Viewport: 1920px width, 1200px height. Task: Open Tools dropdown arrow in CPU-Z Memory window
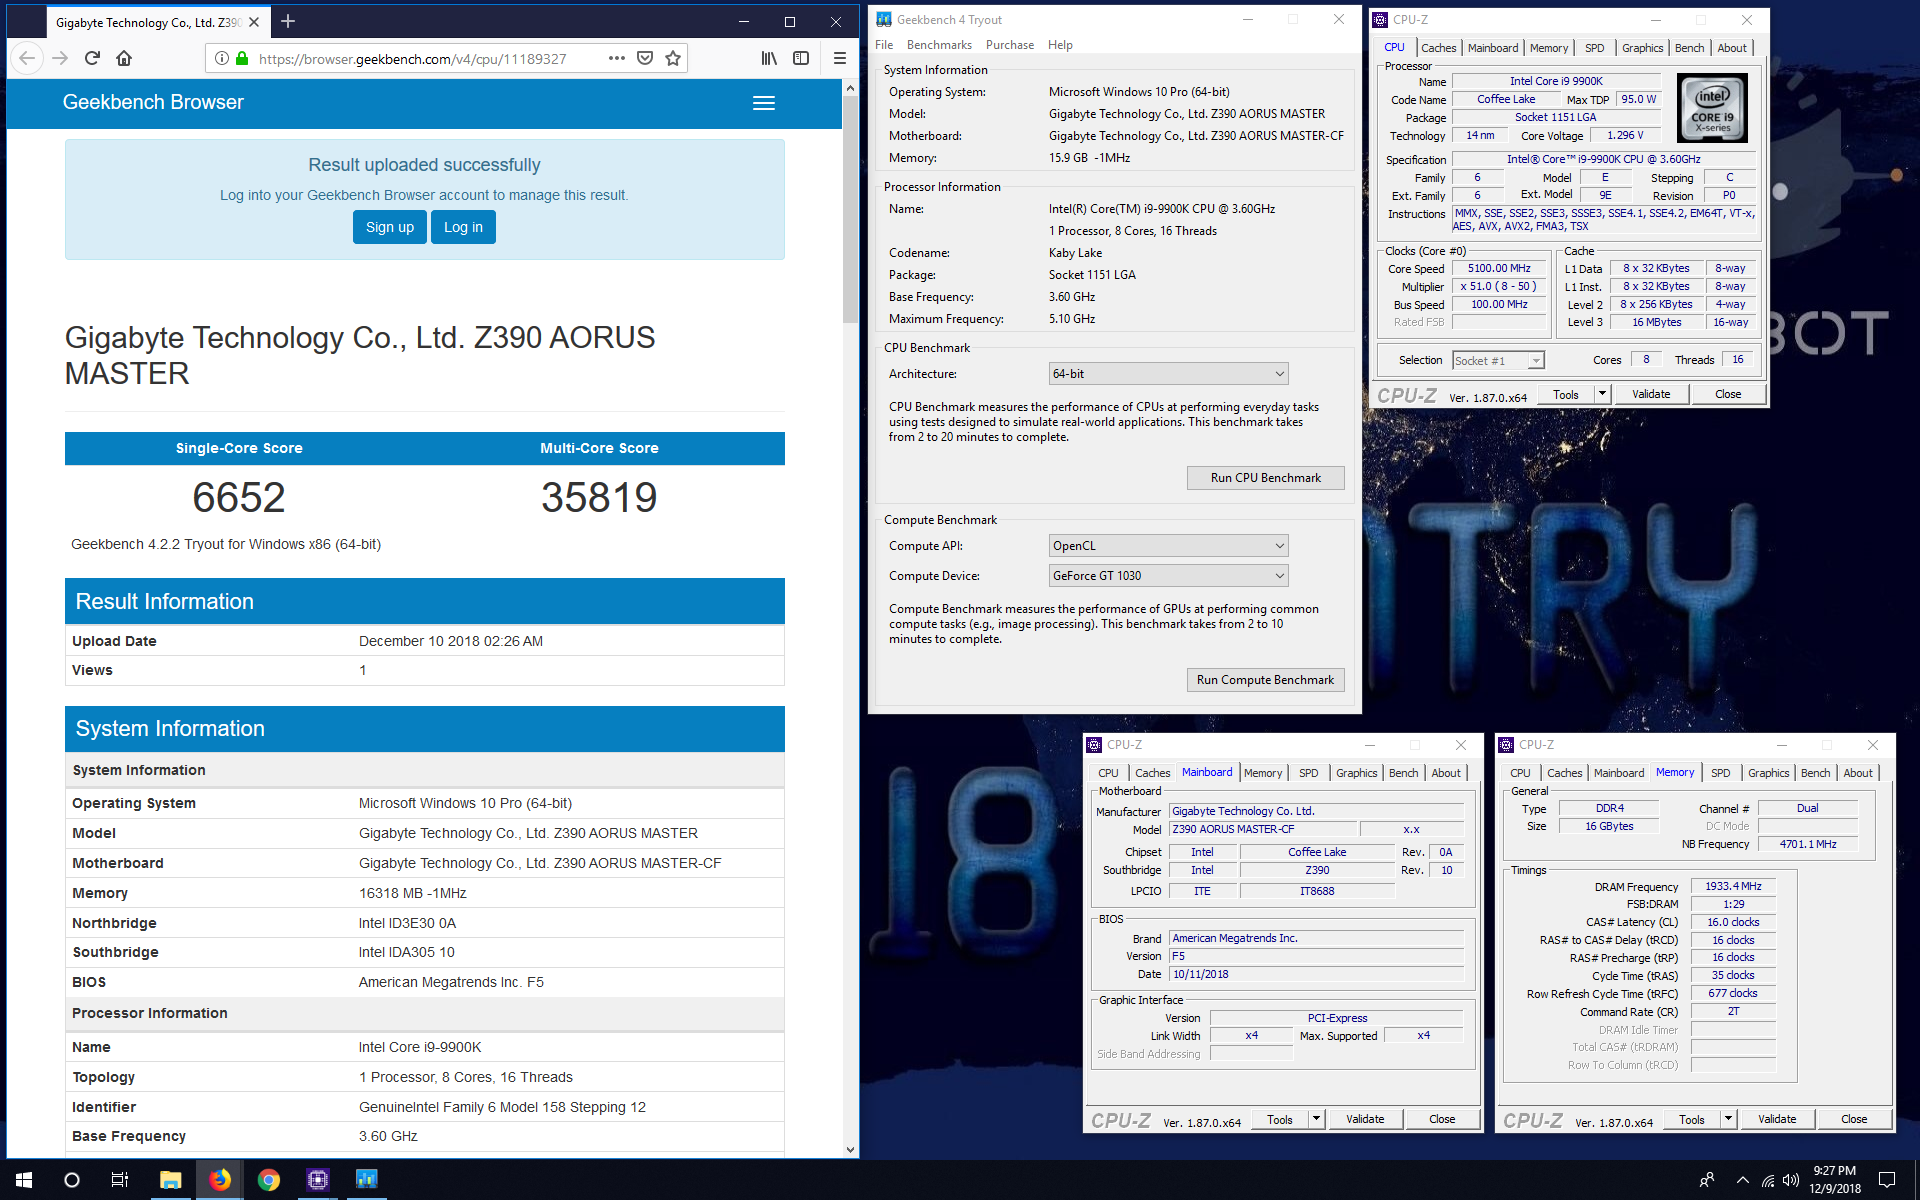[x=1728, y=1119]
